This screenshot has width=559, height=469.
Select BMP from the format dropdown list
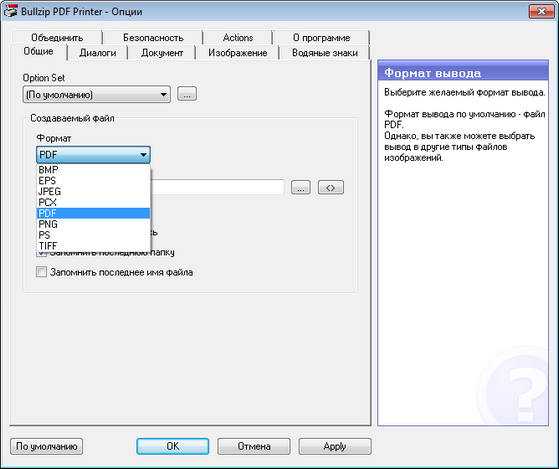[93, 170]
